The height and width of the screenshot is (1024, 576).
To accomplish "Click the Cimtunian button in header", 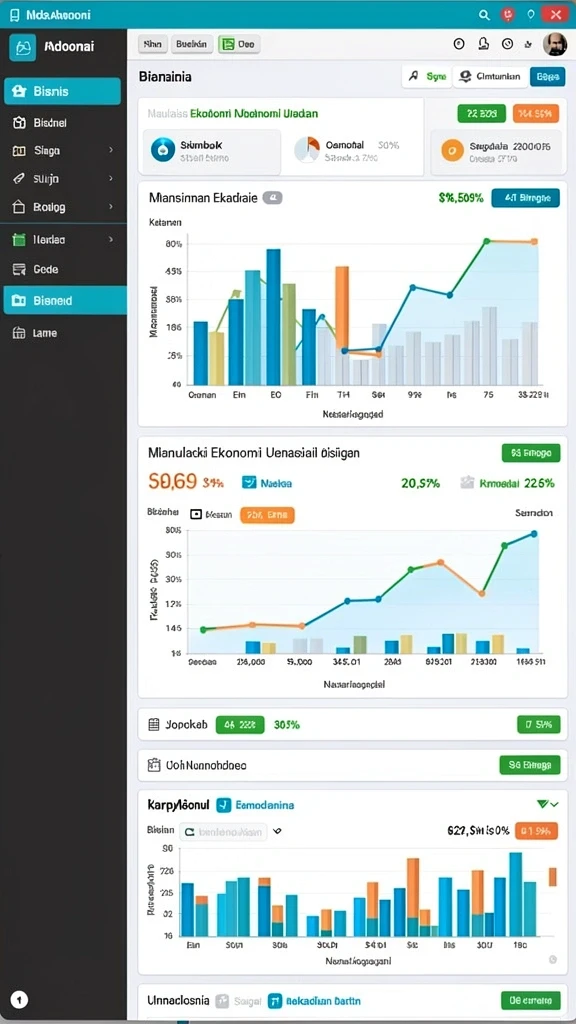I will click(x=490, y=76).
